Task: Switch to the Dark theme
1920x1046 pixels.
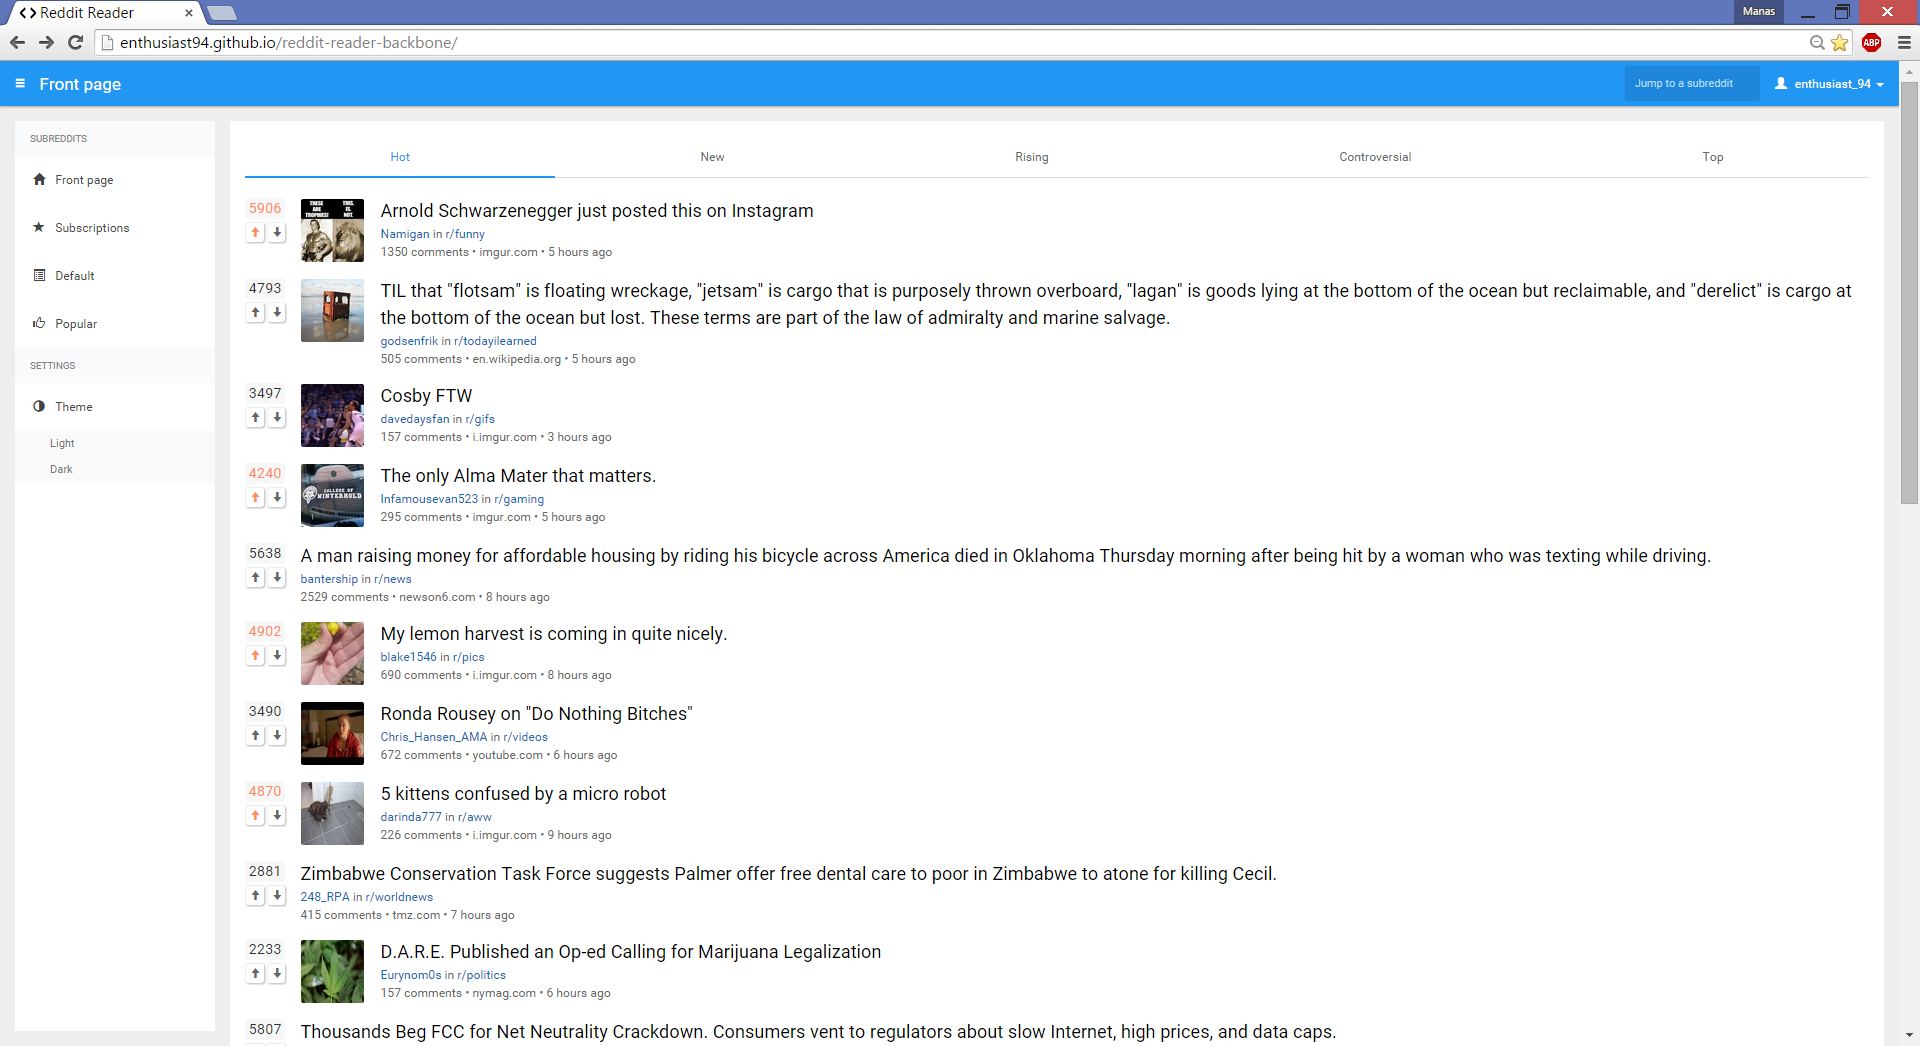Action: tap(61, 468)
